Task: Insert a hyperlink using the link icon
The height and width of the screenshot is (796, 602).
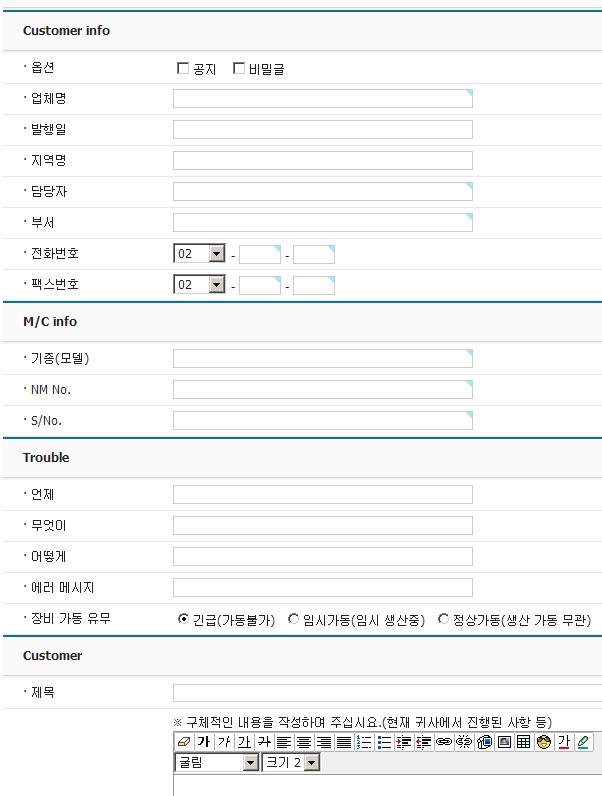Action: (443, 742)
